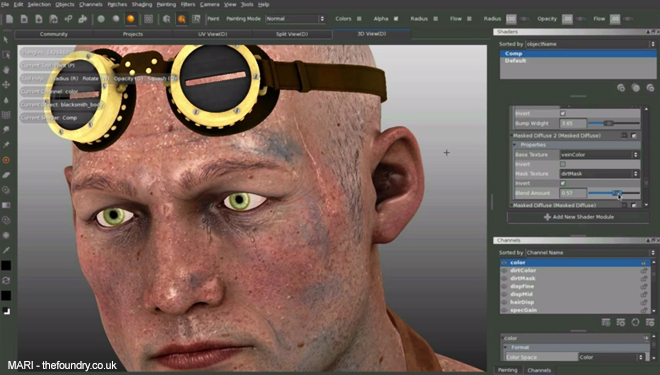660x375 pixels.
Task: Open the Filters menu
Action: point(188,4)
